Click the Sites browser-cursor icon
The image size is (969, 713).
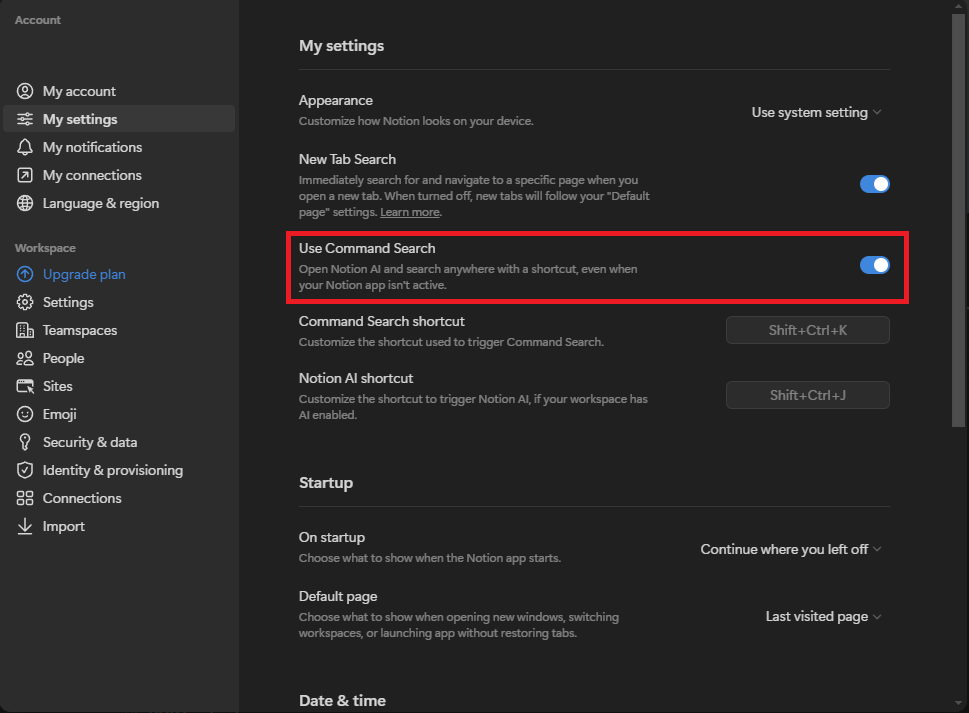pos(25,386)
